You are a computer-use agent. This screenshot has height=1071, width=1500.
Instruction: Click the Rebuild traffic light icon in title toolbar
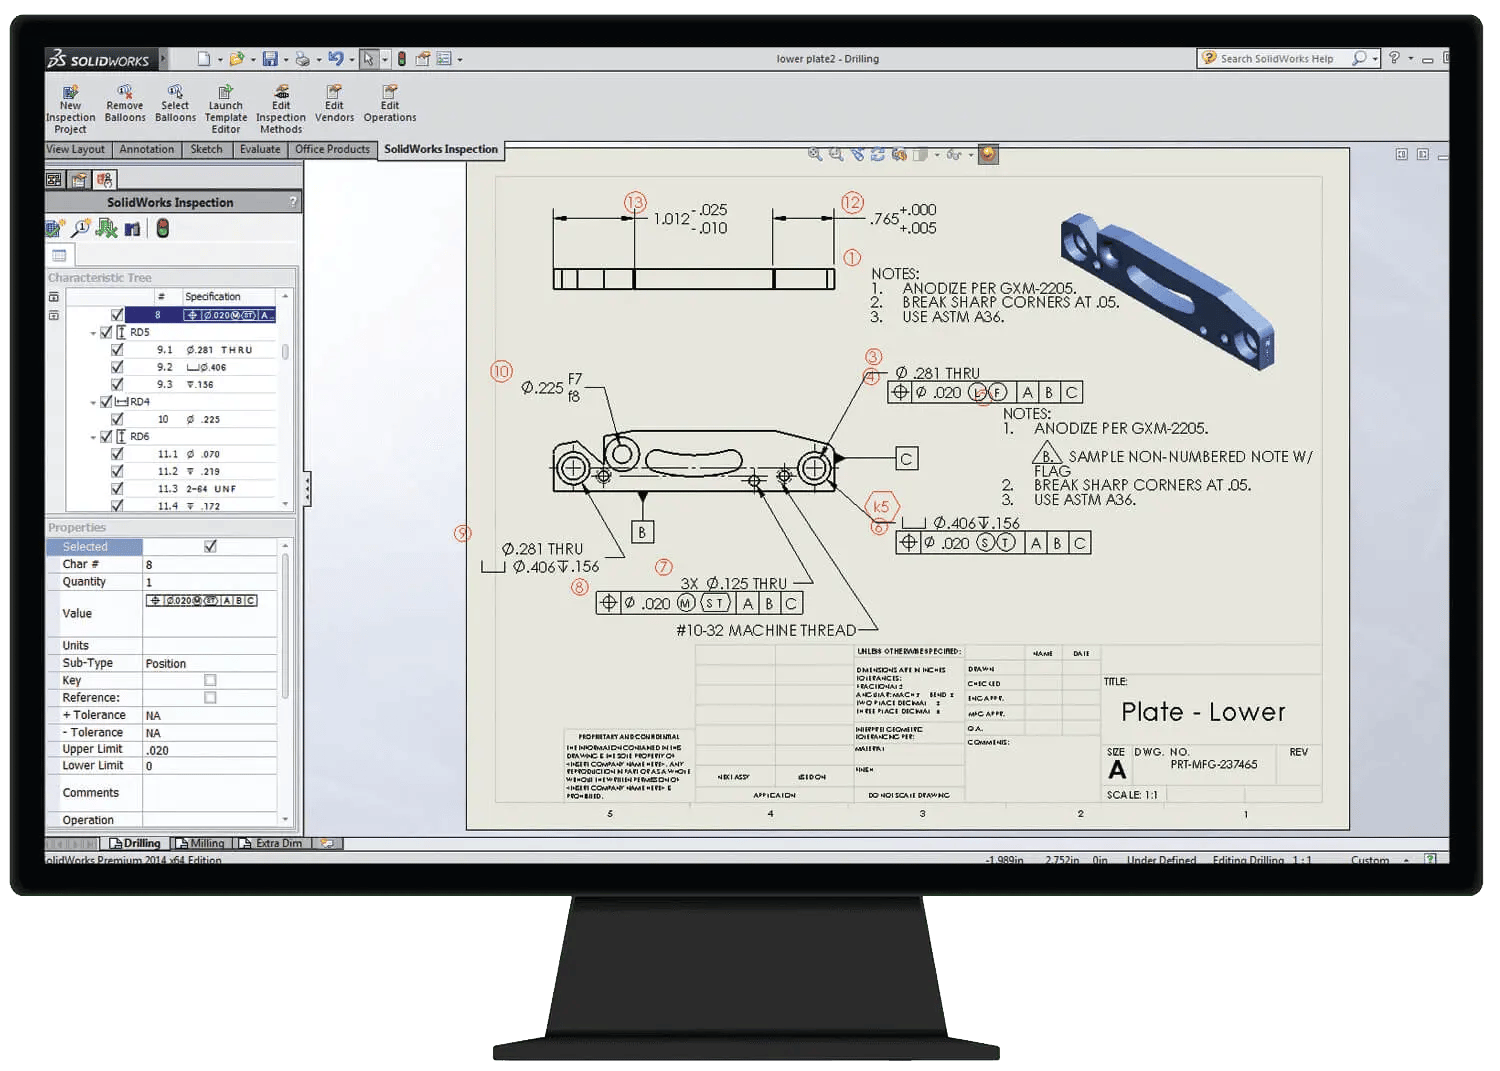coord(402,59)
